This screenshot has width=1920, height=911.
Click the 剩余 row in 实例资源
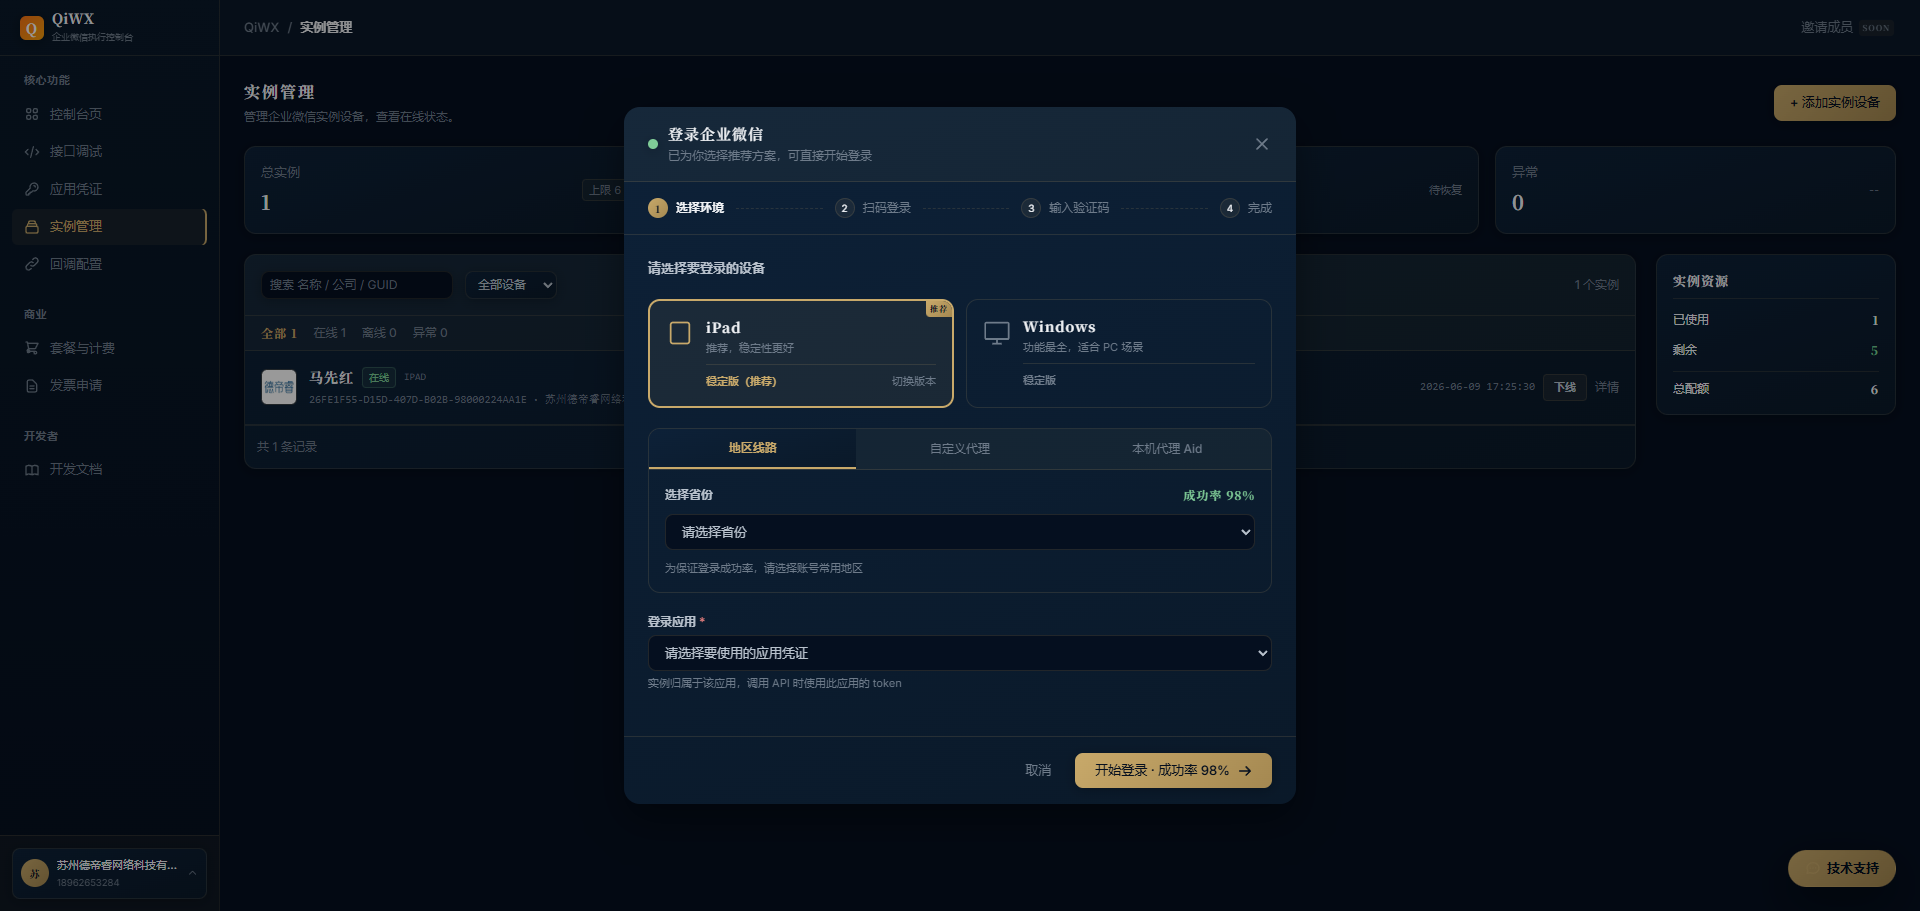(1776, 350)
